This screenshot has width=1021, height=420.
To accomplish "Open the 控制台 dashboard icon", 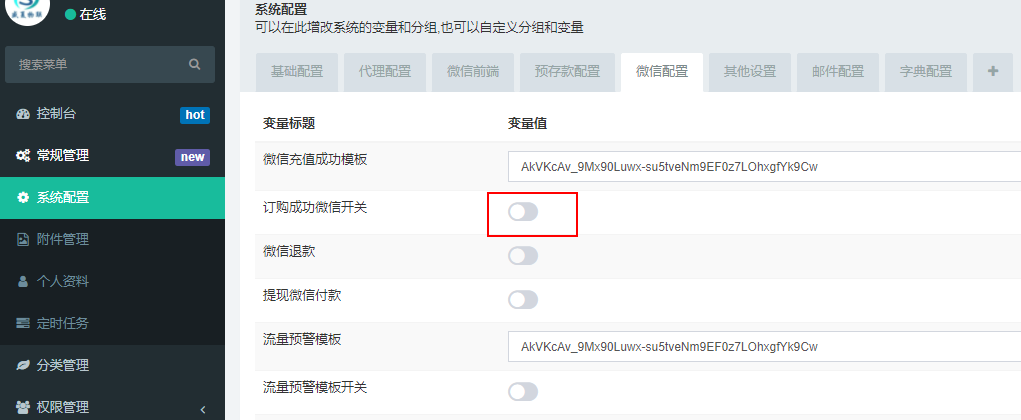I will click(x=23, y=114).
